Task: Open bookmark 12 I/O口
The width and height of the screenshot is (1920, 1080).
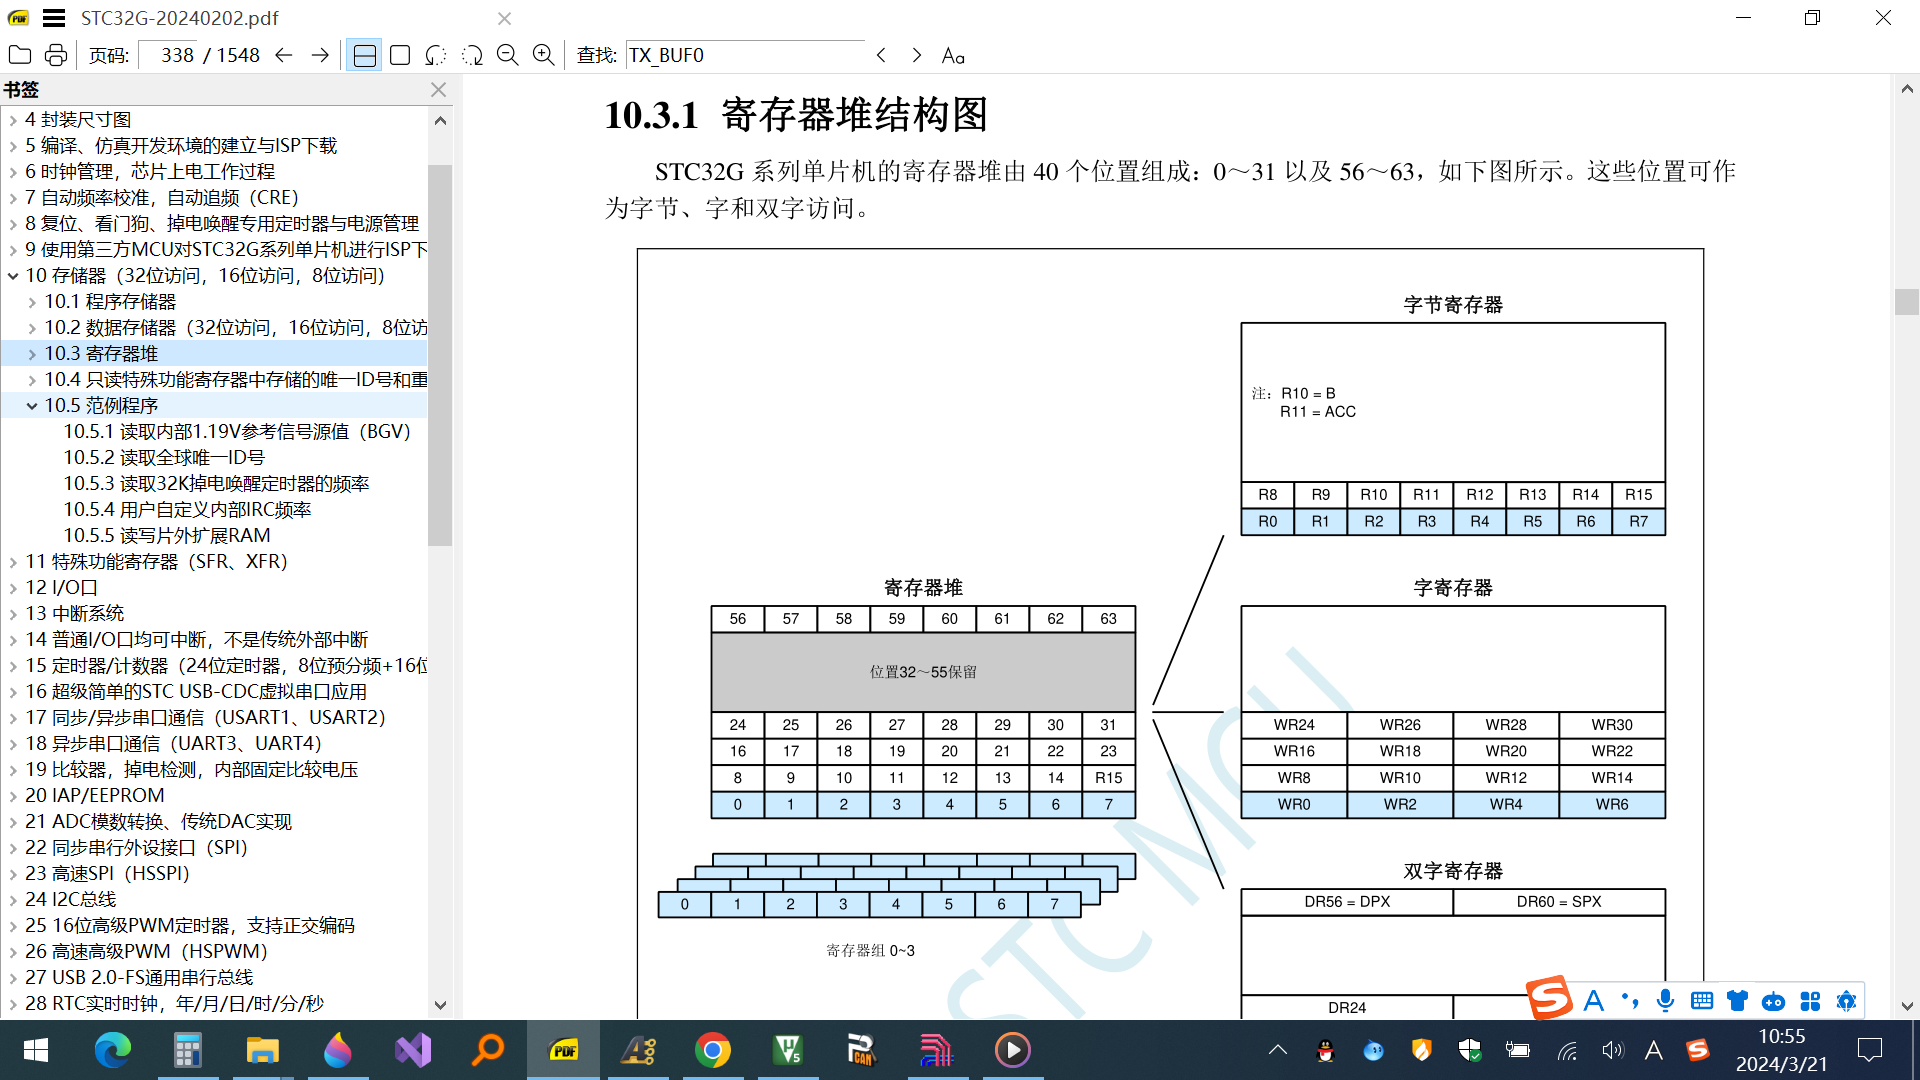Action: [61, 588]
